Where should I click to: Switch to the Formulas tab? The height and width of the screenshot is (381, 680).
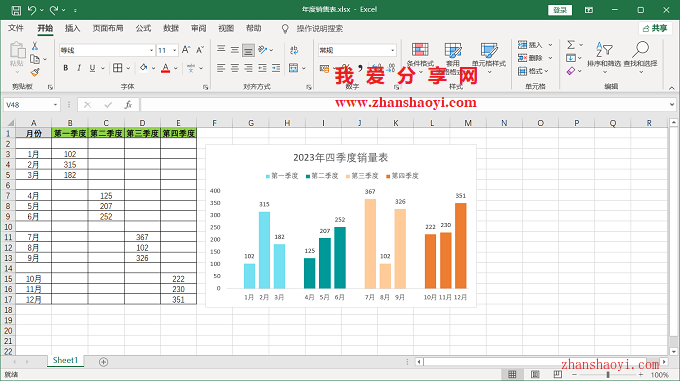tap(143, 28)
